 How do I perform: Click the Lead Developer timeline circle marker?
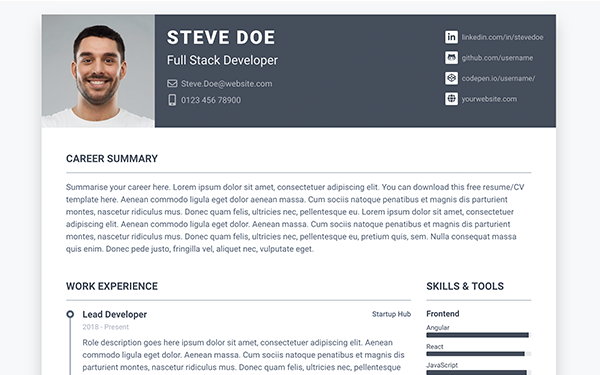pos(70,314)
